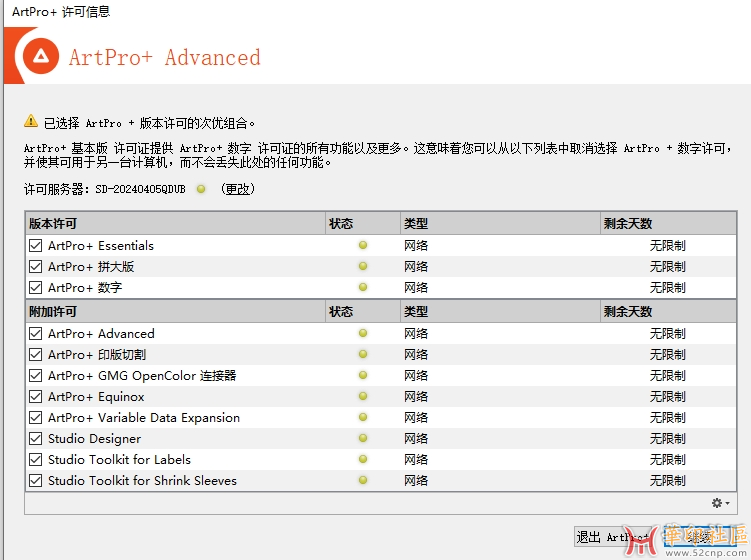Click status dot for ArtPro+ 印版切割
751x560 pixels.
(x=363, y=354)
